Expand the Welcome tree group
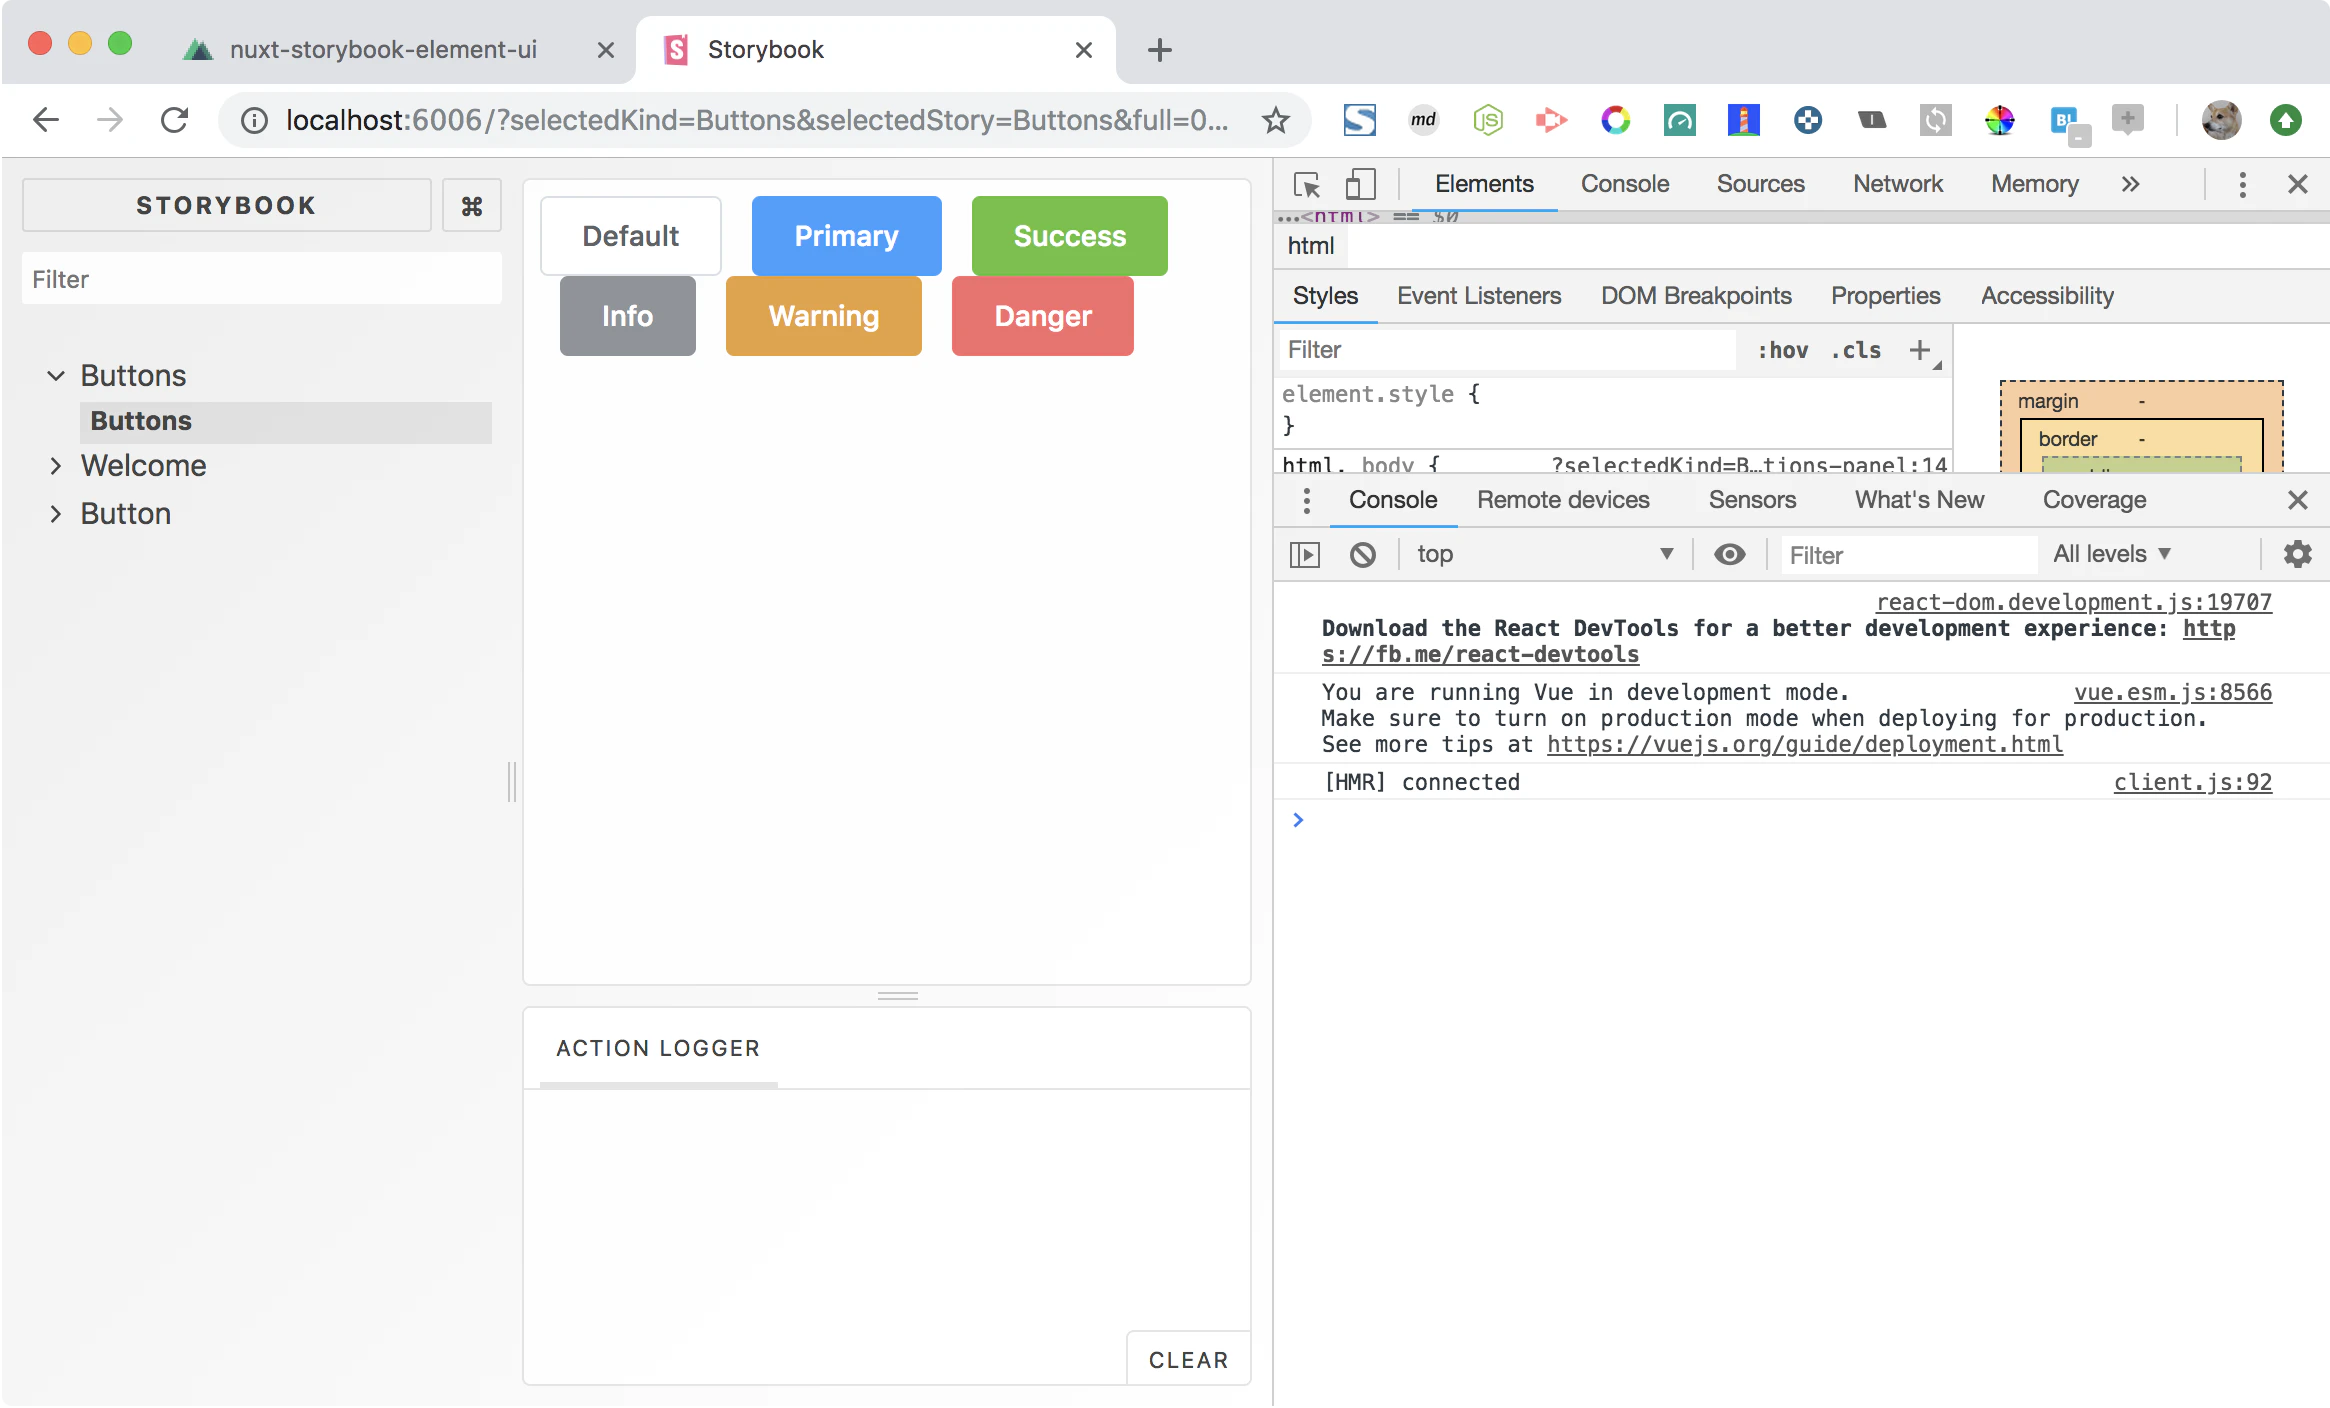 coord(56,466)
